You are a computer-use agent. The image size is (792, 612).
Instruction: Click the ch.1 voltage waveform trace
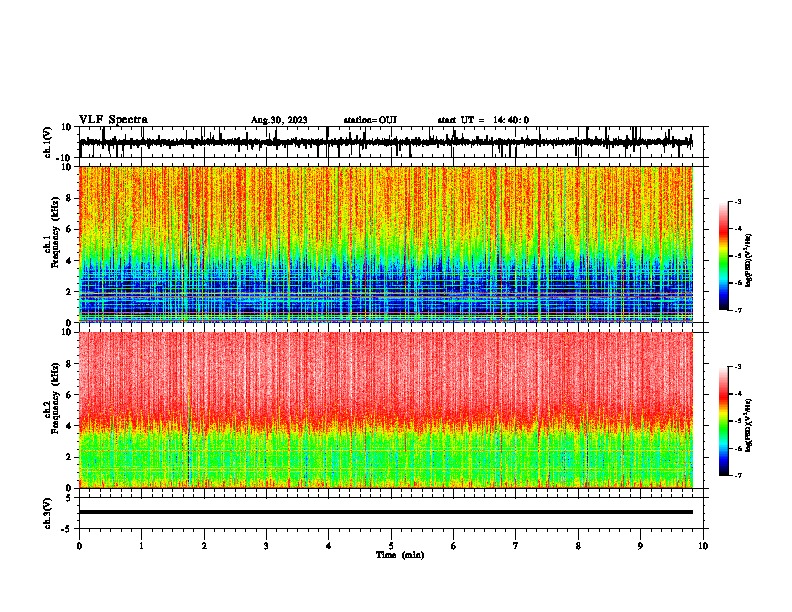coord(385,142)
